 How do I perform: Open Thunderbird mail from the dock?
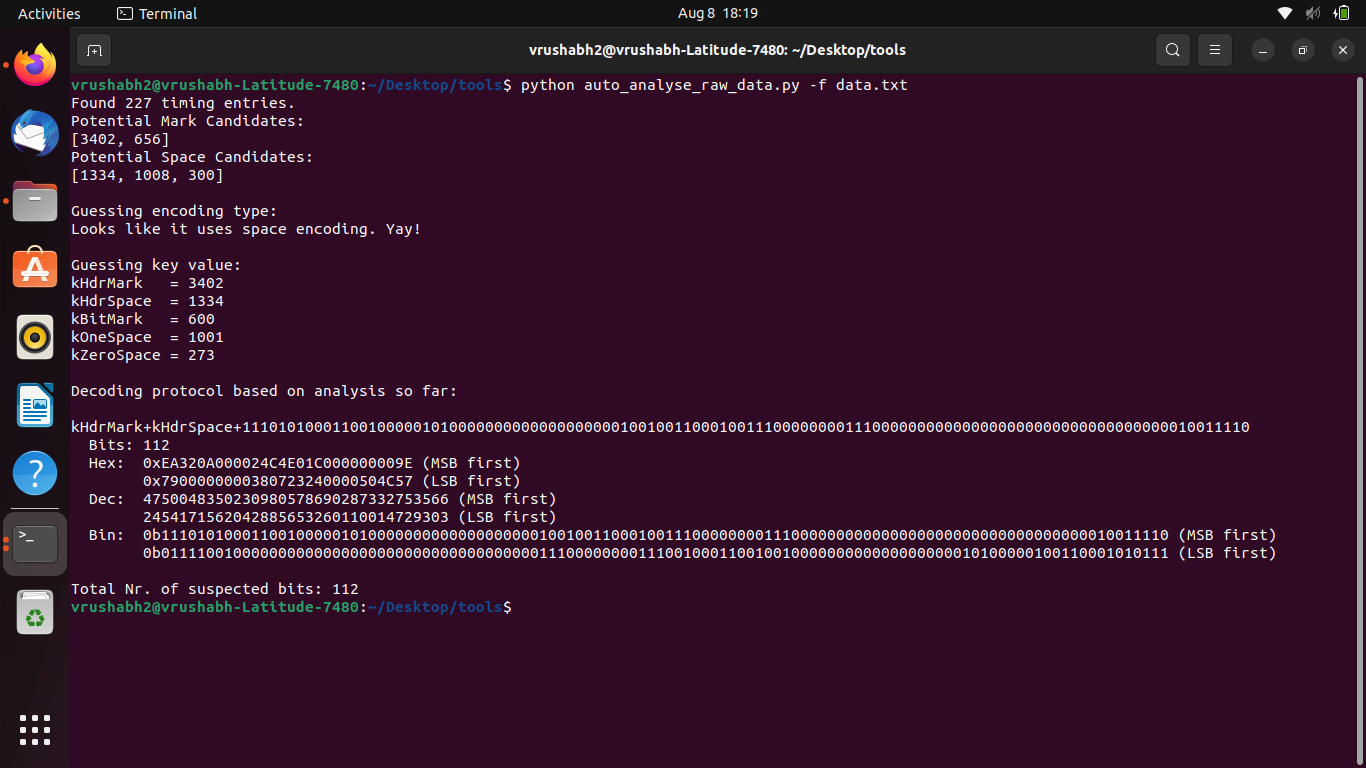[x=35, y=133]
